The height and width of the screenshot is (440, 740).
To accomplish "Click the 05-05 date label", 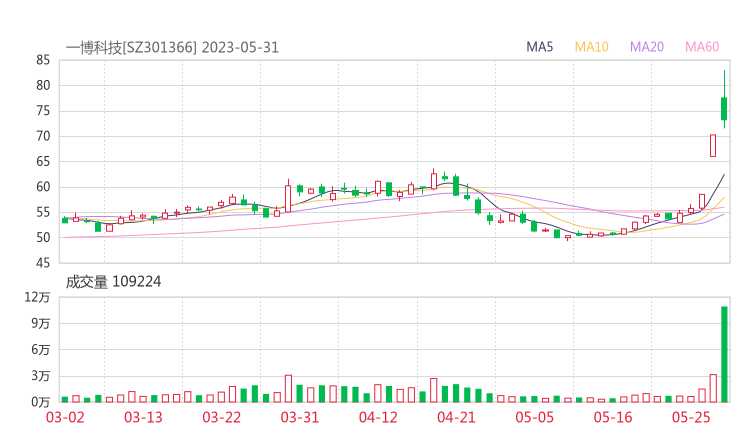I will coord(535,418).
